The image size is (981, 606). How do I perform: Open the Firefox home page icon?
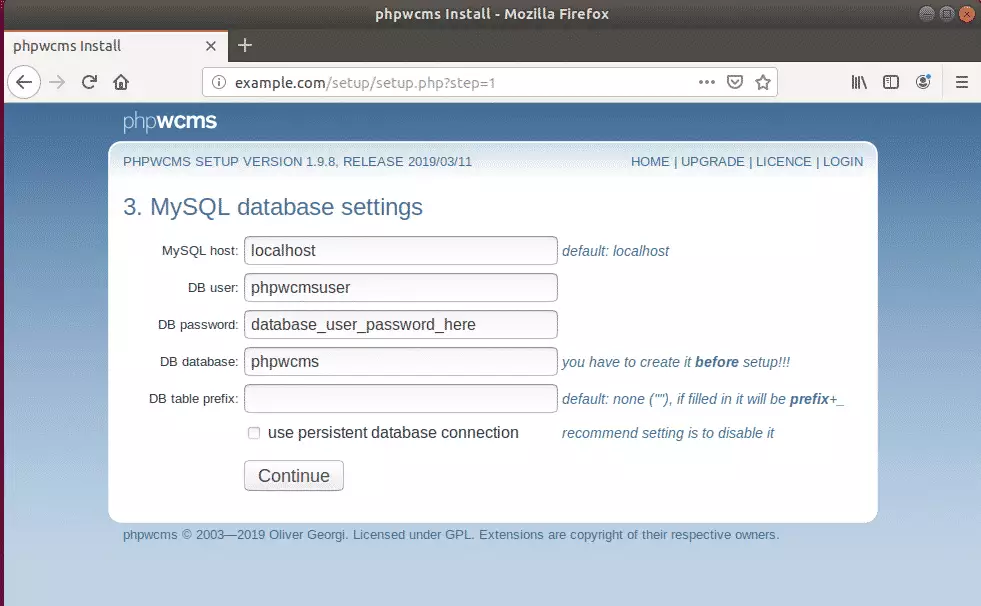pyautogui.click(x=121, y=83)
